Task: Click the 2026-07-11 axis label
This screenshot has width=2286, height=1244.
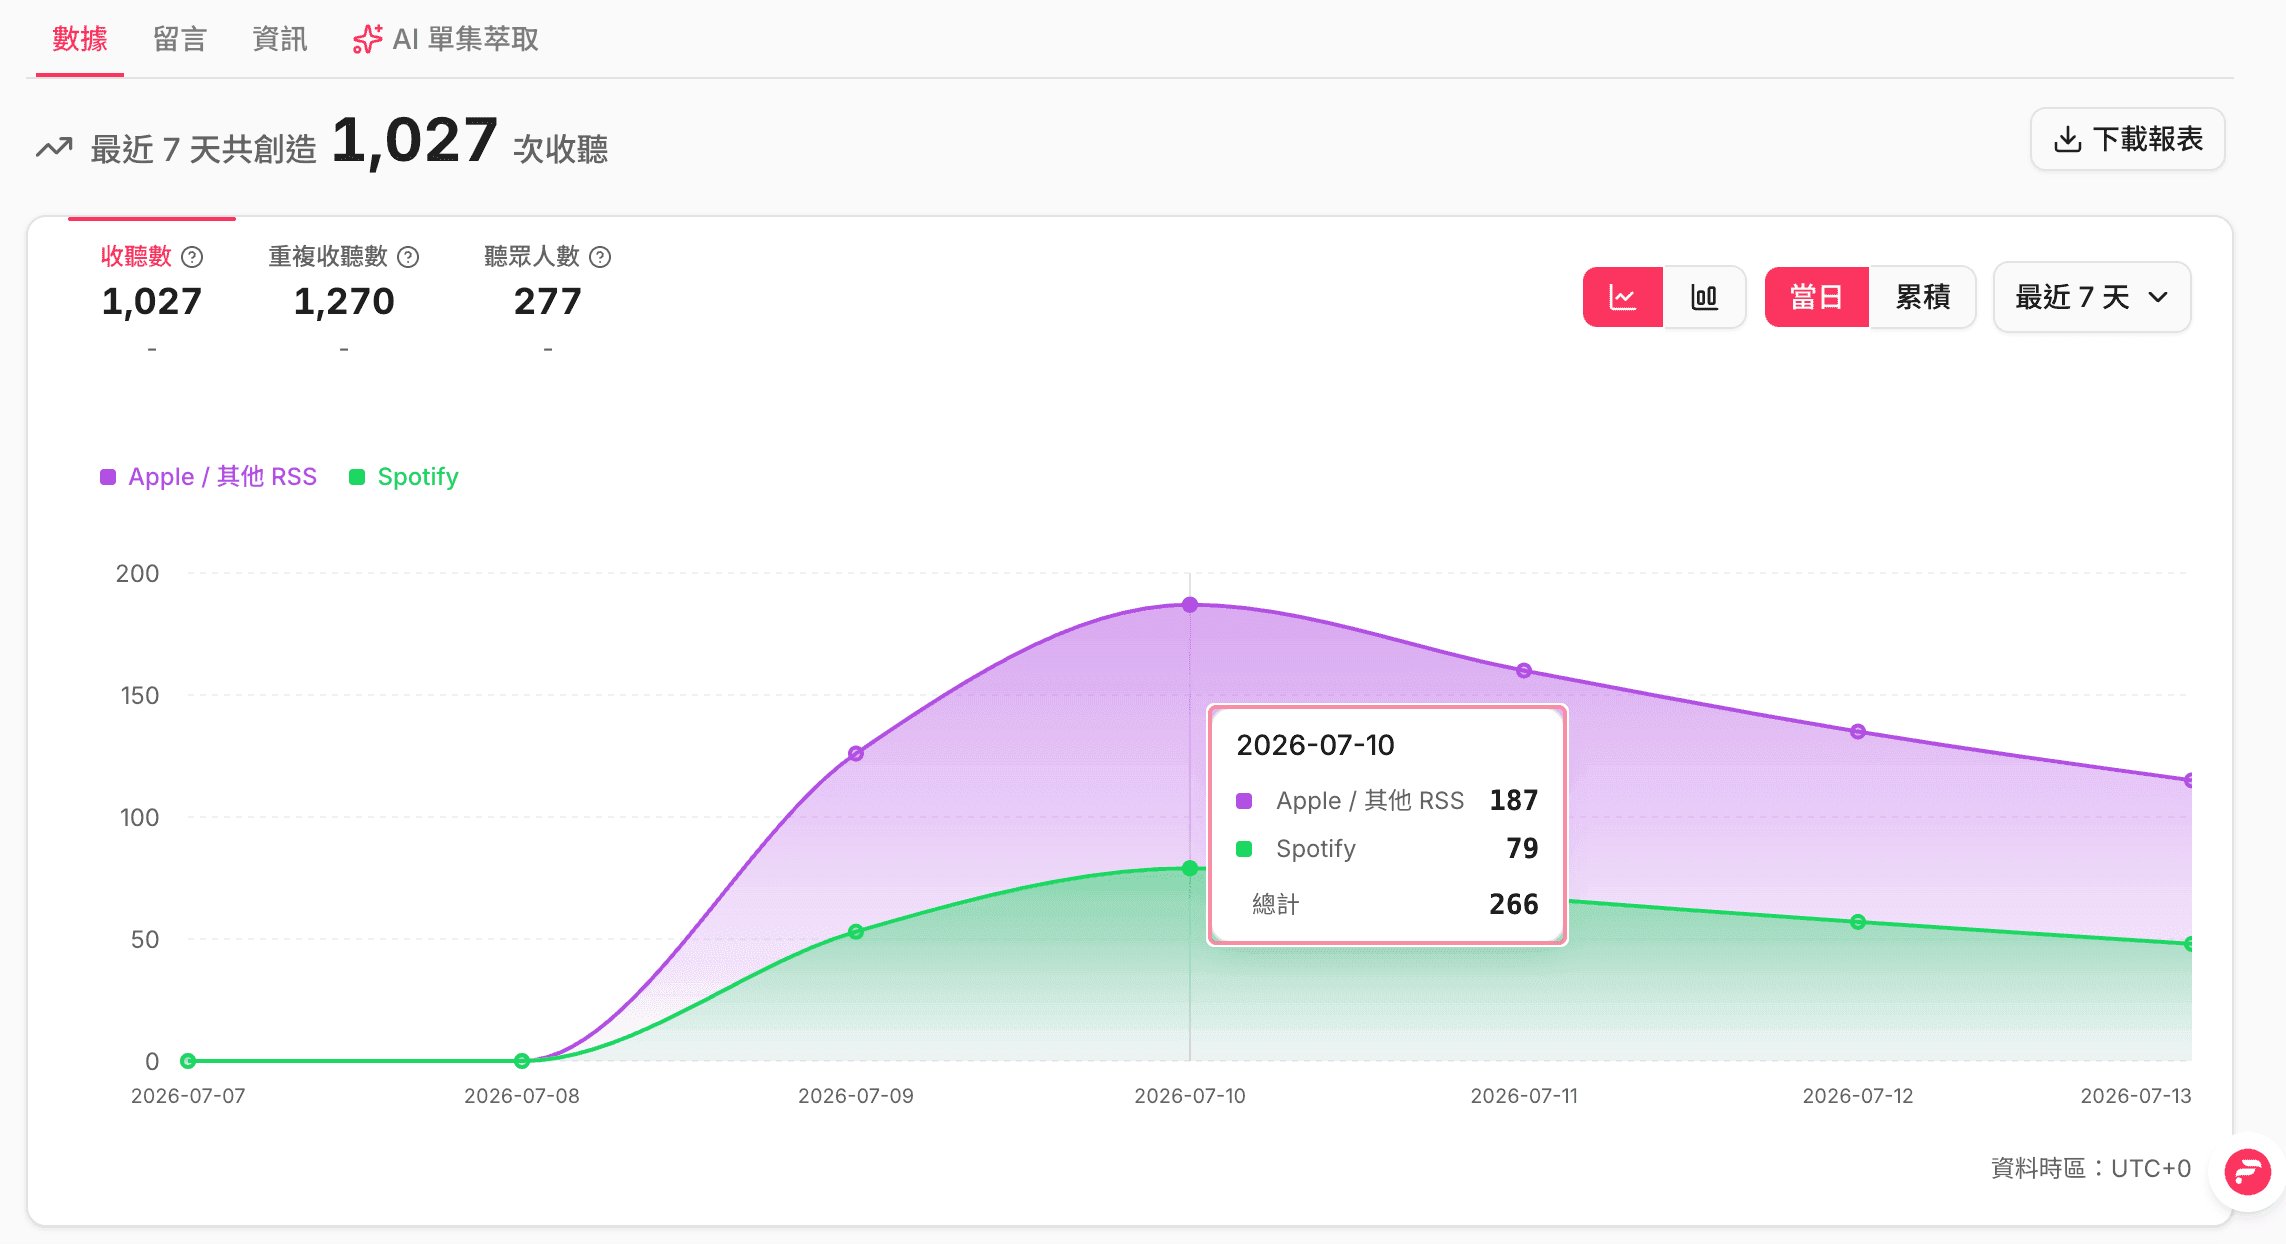Action: click(1524, 1096)
